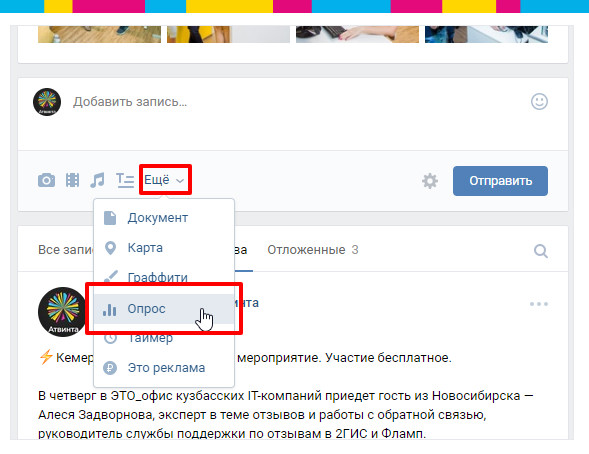Attach a video with the film icon
589x454 pixels.
(72, 180)
